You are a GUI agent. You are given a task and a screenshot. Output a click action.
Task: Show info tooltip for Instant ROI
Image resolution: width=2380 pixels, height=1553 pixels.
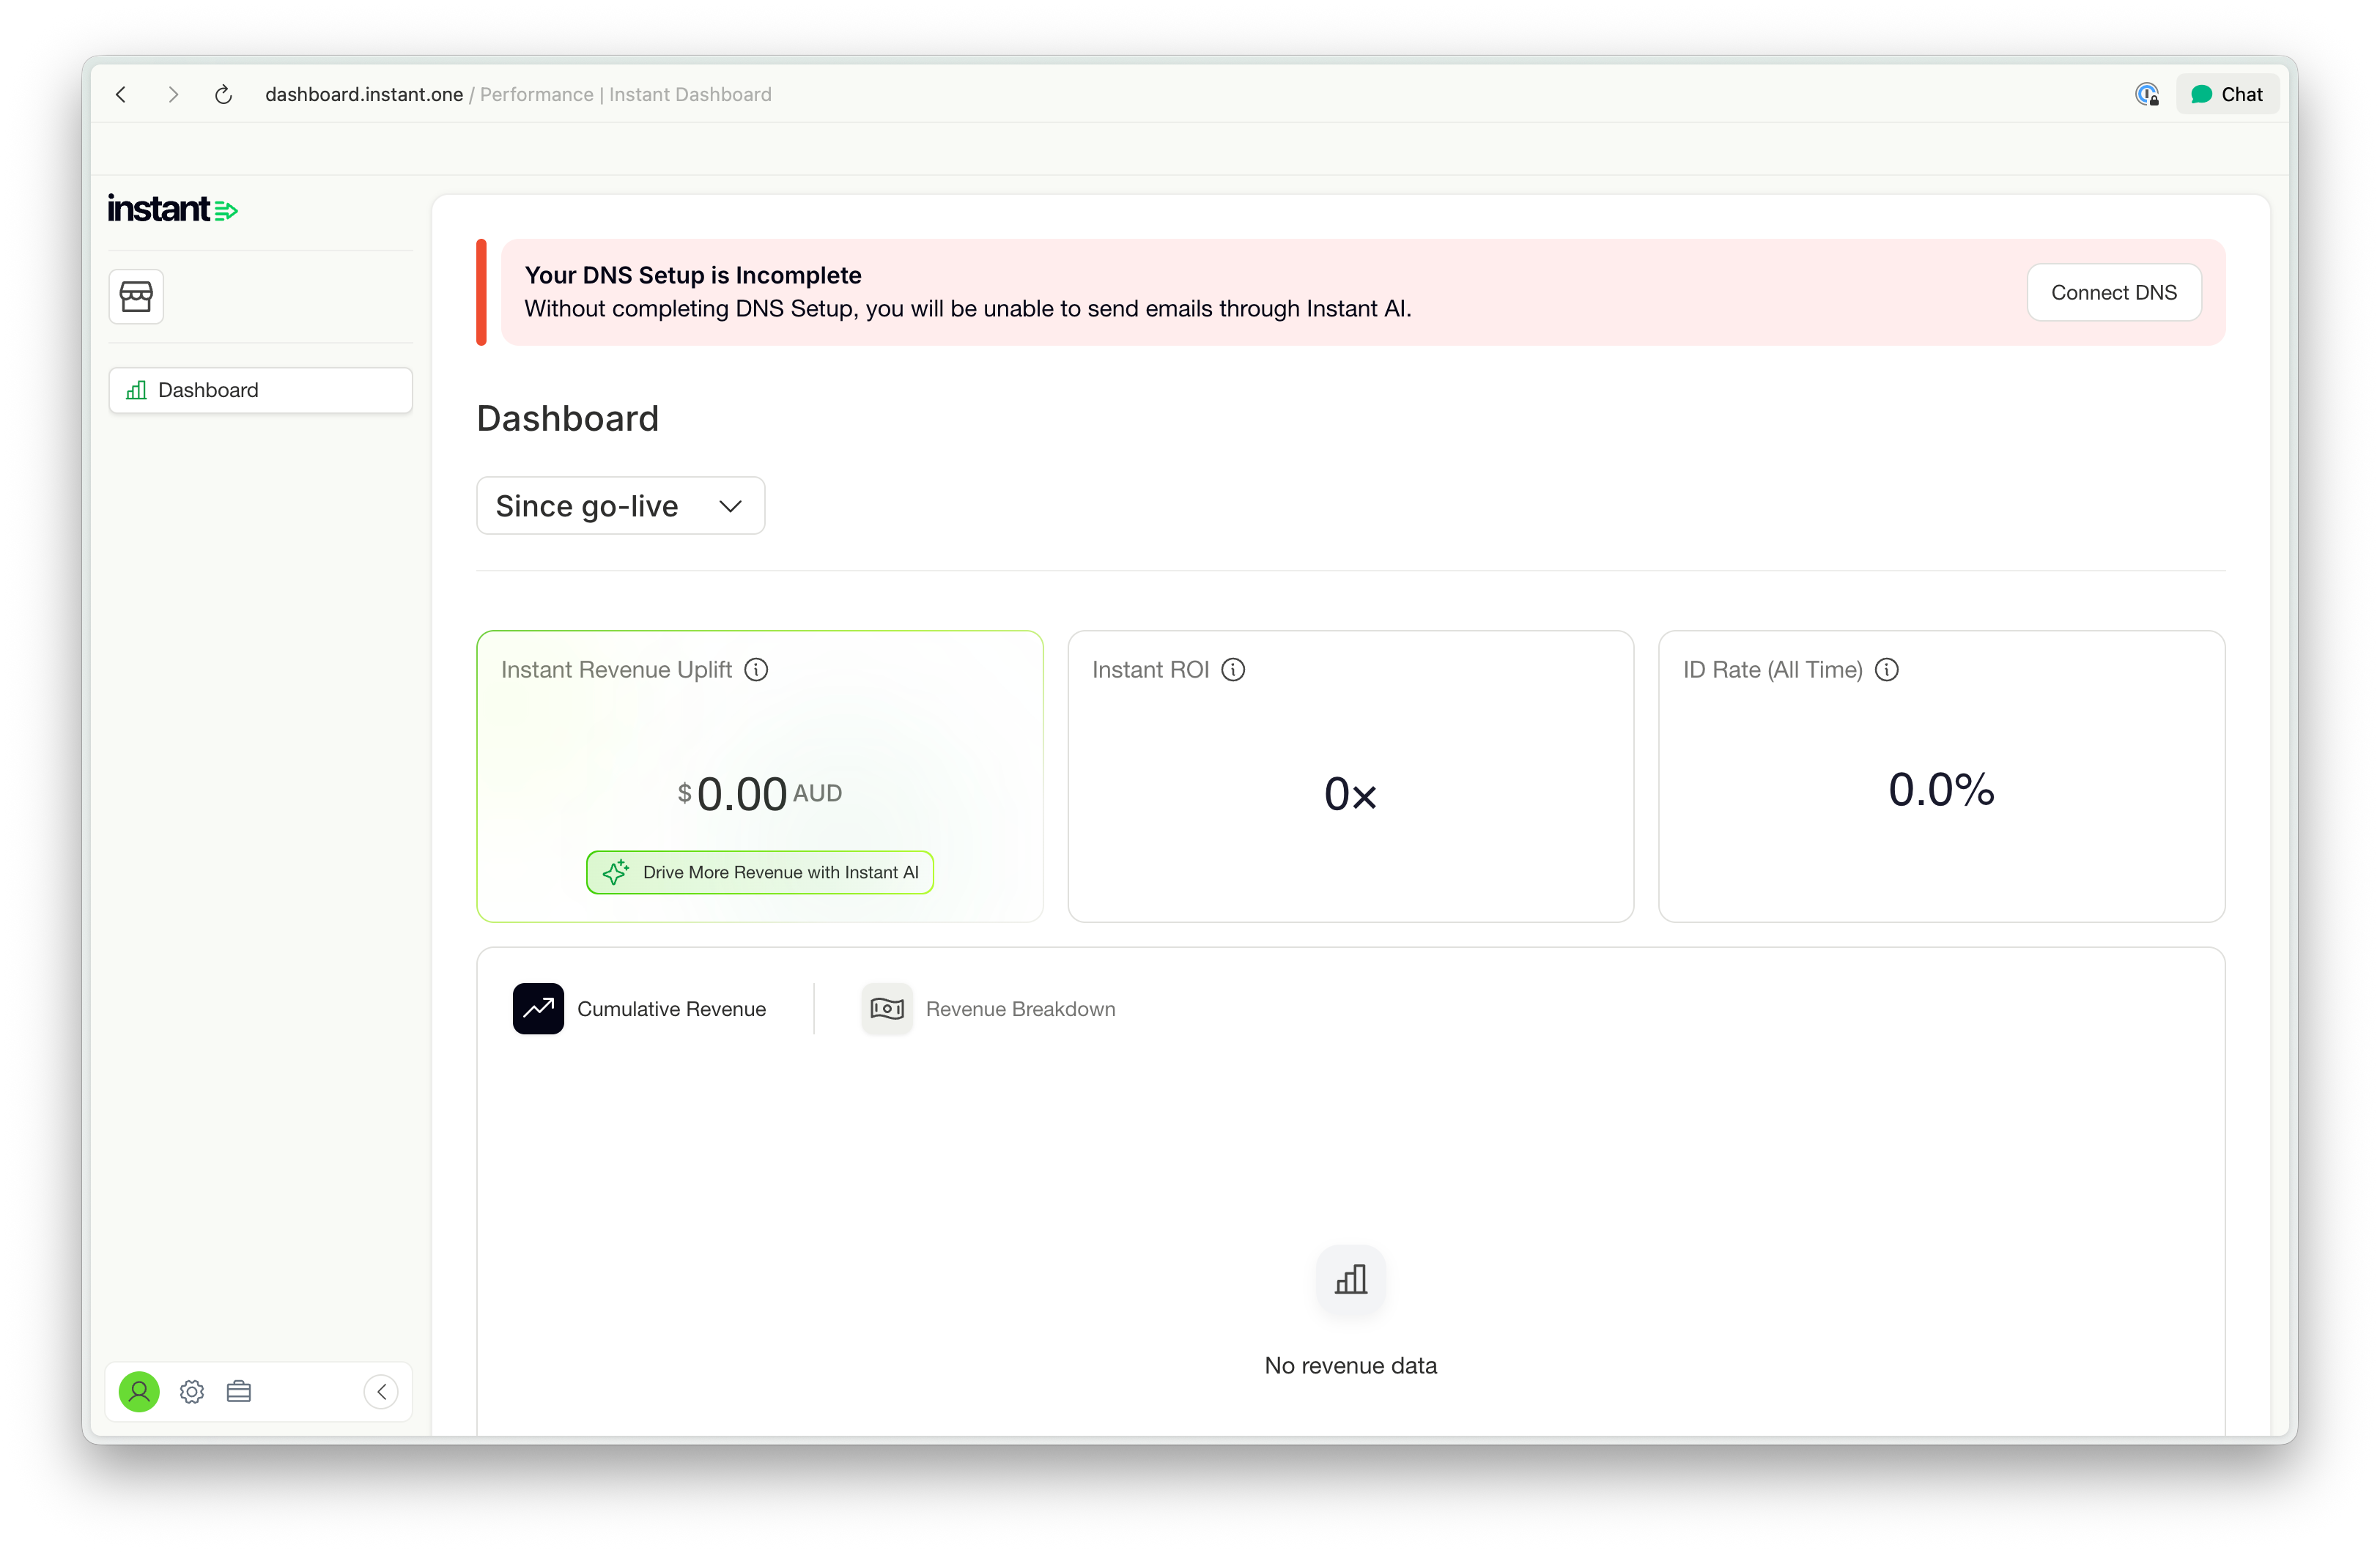1233,670
